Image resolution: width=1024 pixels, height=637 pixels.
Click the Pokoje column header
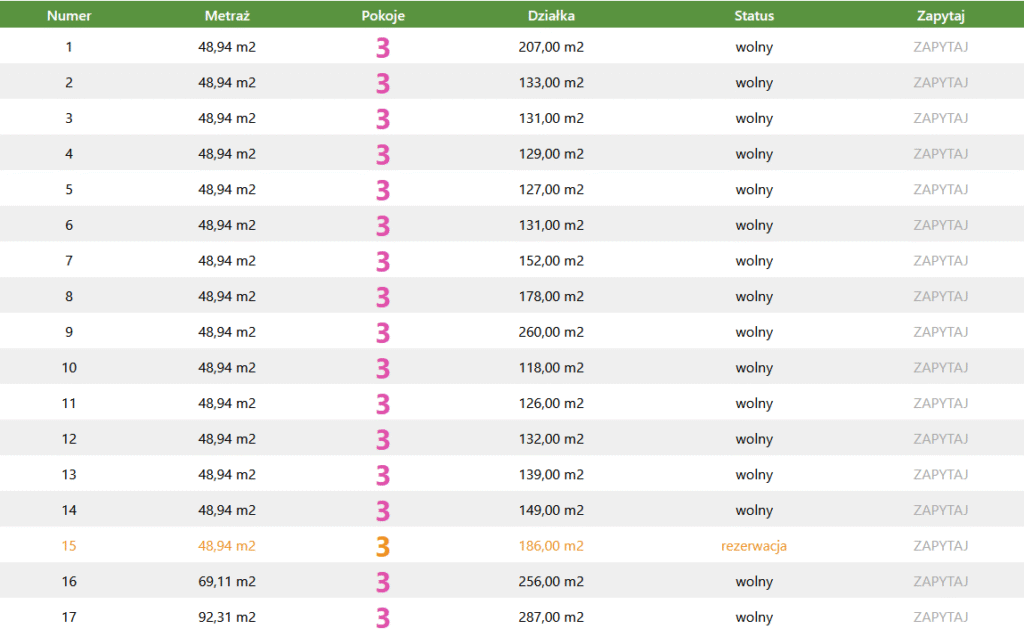tap(383, 16)
